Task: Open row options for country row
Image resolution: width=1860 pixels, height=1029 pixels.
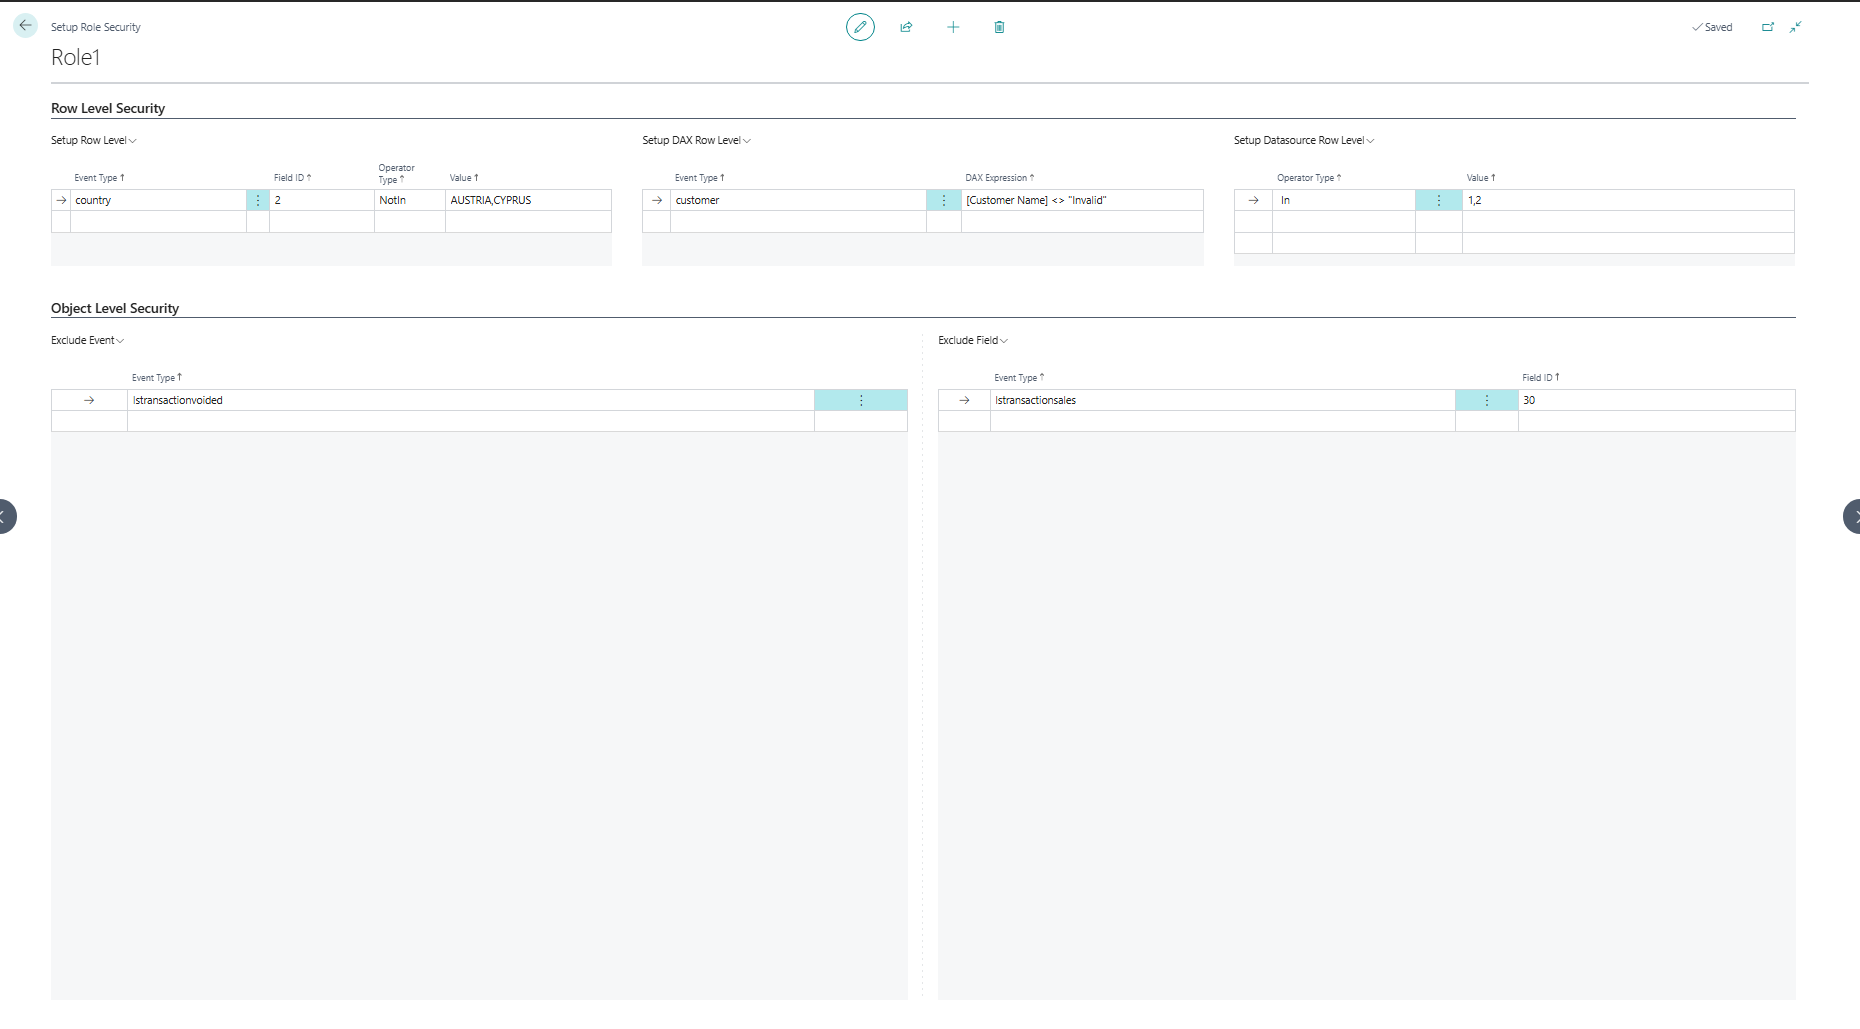Action: point(258,200)
